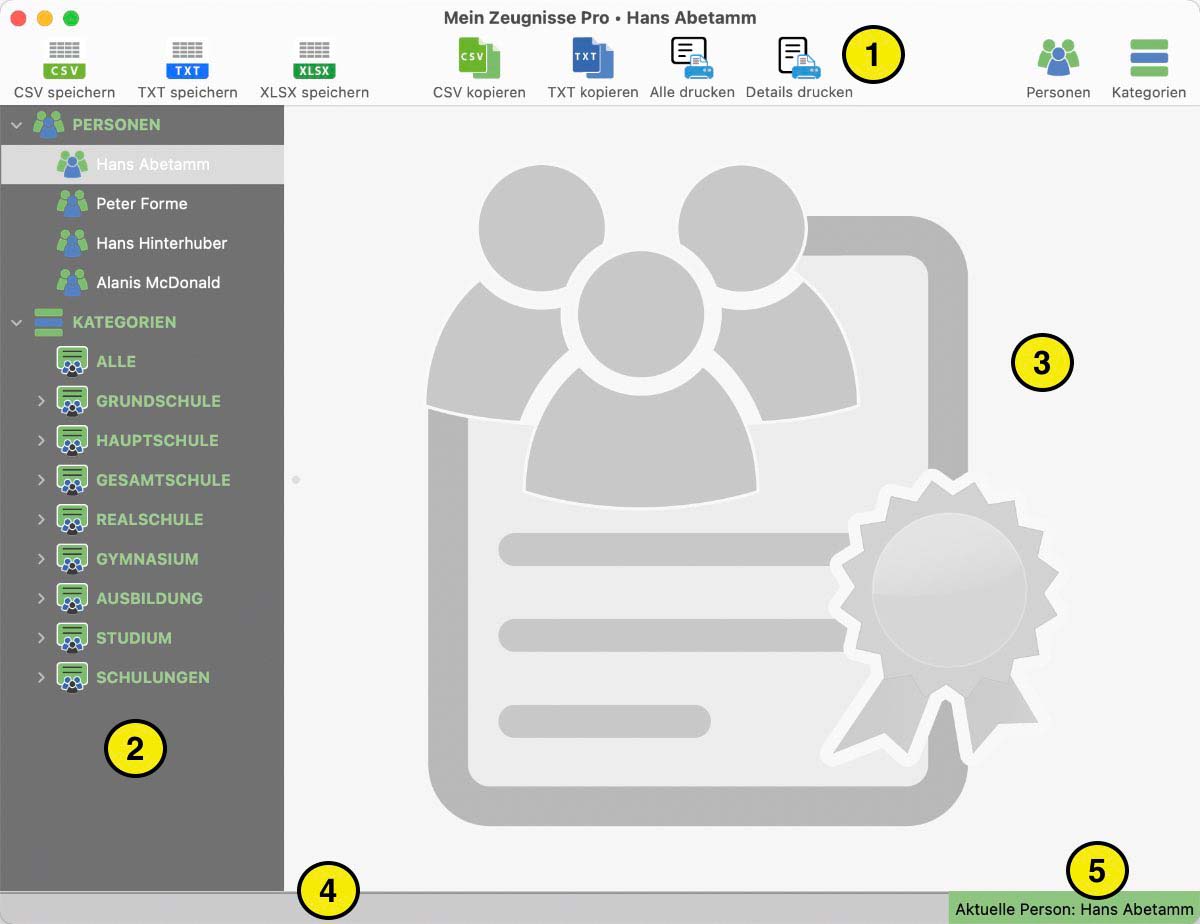Click the Aktuelle Person status label
Image resolution: width=1200 pixels, height=924 pixels.
1073,909
